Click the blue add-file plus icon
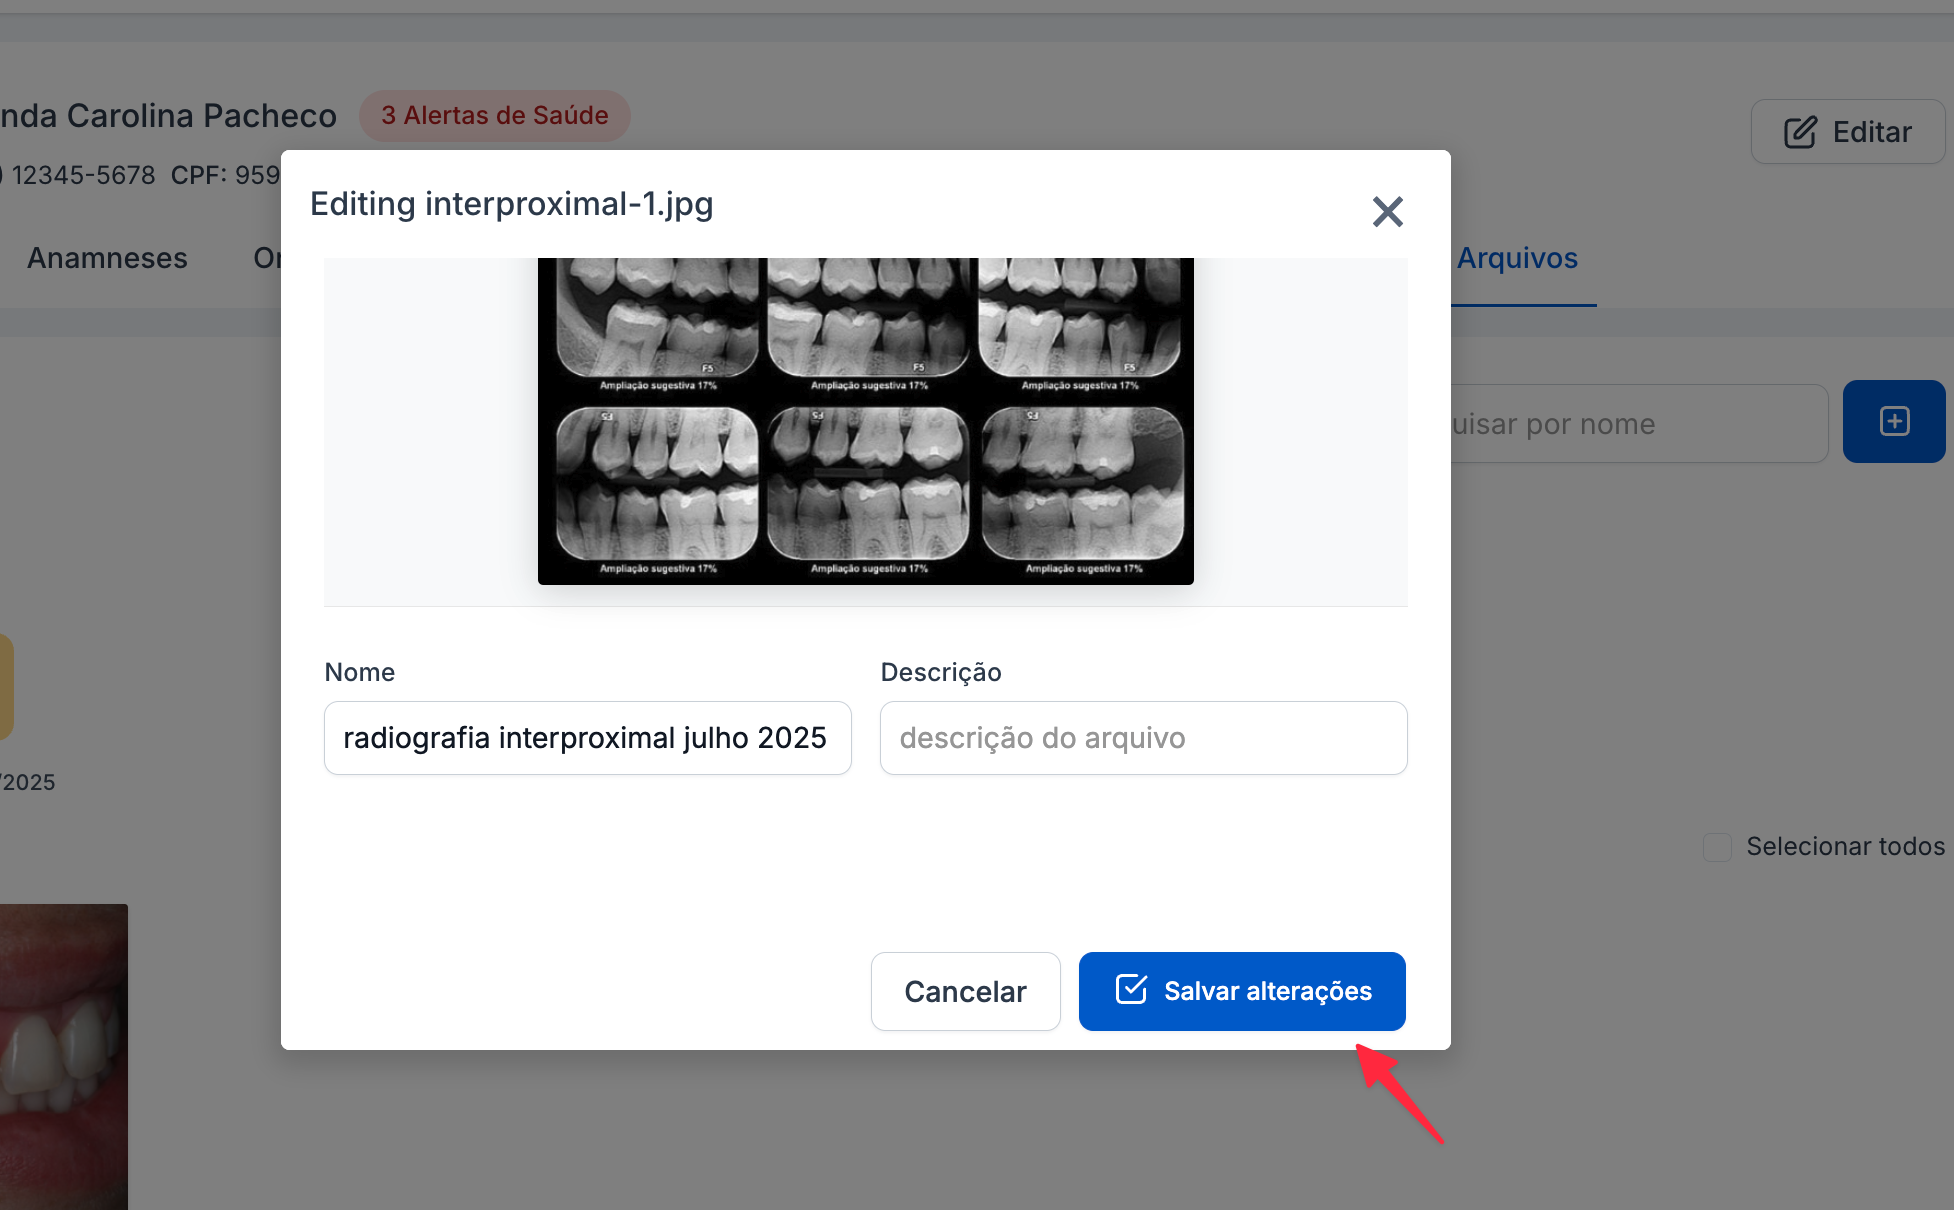Viewport: 1954px width, 1210px height. point(1894,421)
